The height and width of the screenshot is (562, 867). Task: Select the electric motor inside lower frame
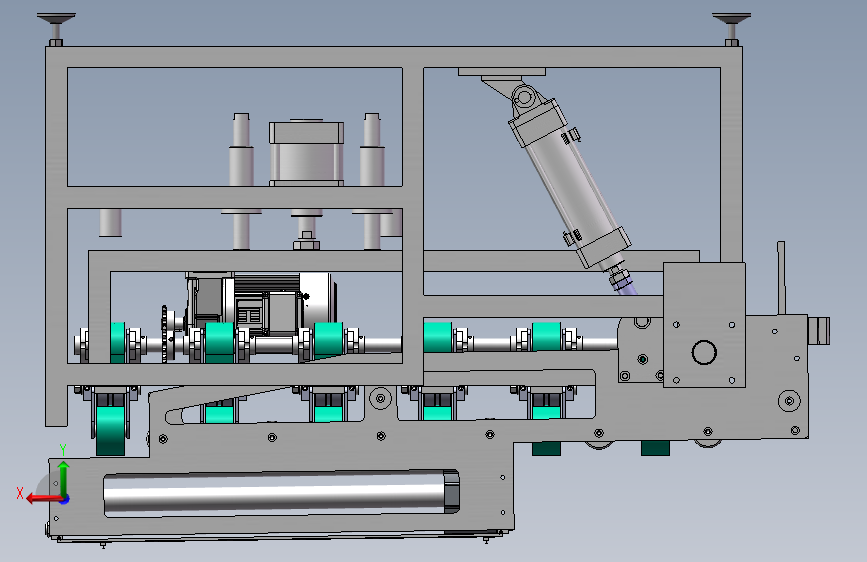coord(261,303)
